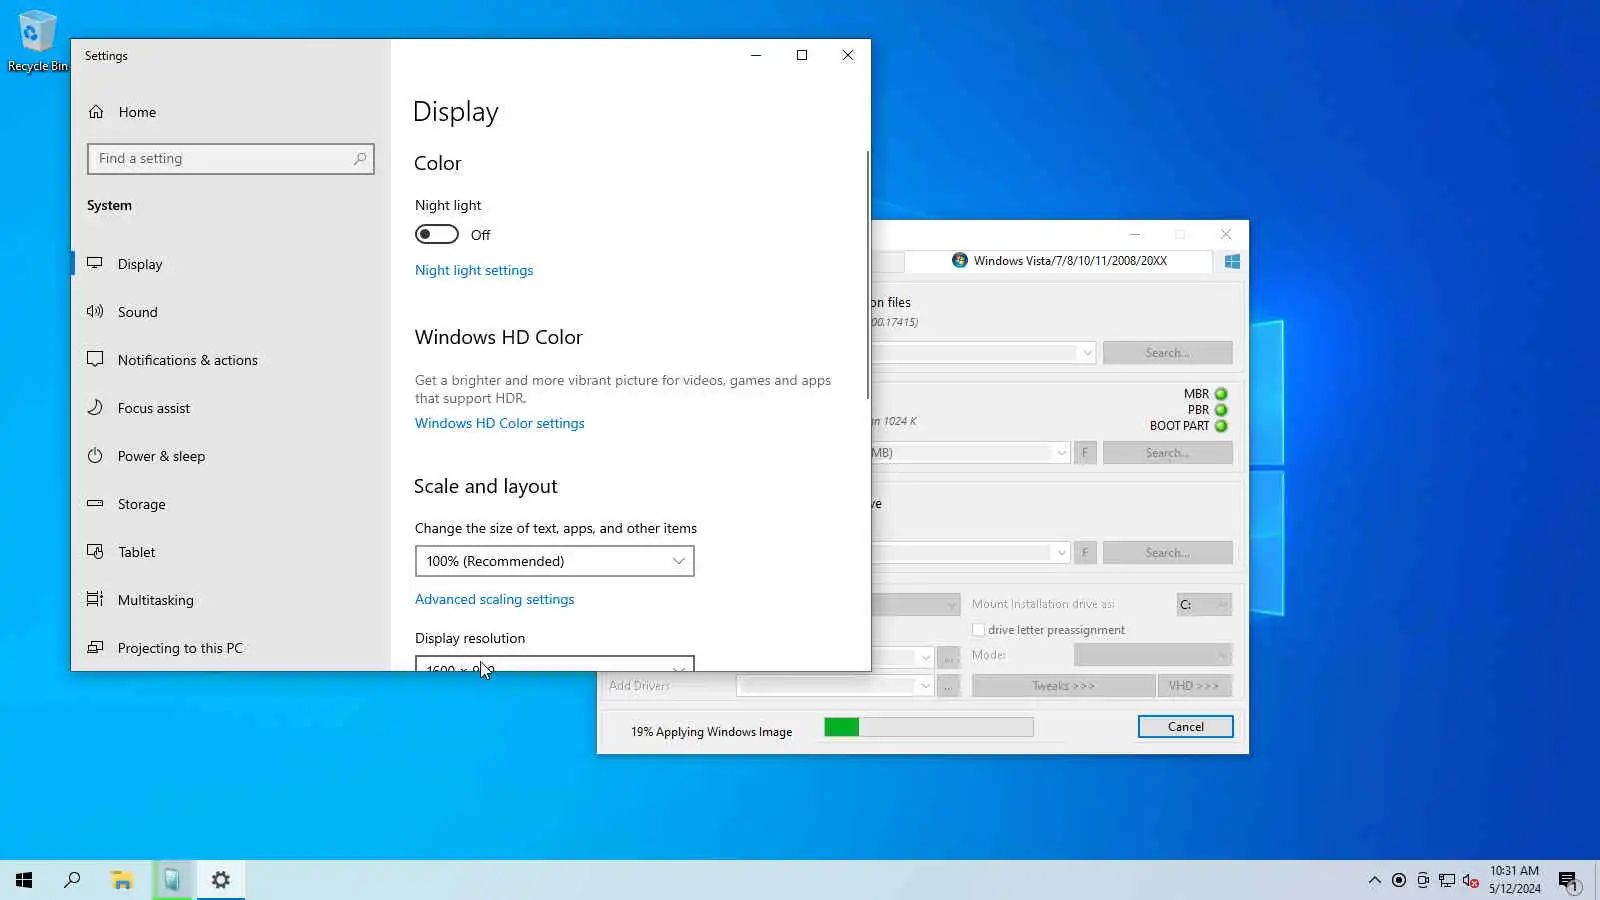The height and width of the screenshot is (900, 1600).
Task: Click the magnifier icon in Find a setting
Action: [x=360, y=158]
